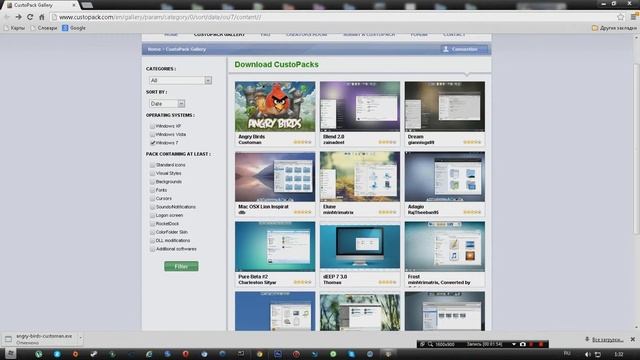Open the Categories dropdown showing All
Screen dimensions: 640x360
pyautogui.click(x=180, y=80)
